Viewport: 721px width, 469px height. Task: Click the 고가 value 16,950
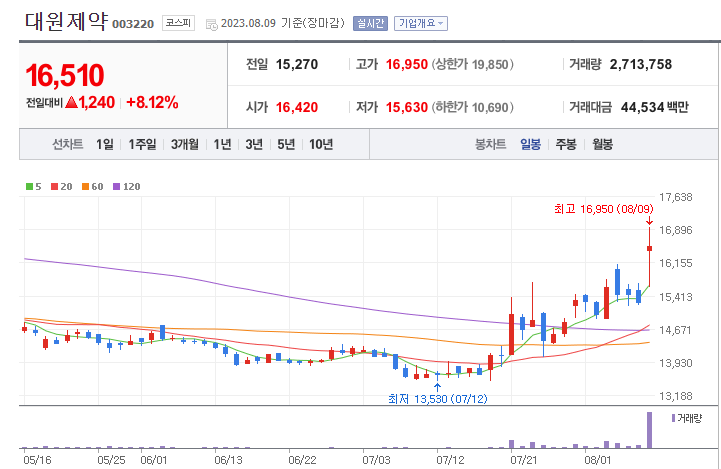[406, 64]
